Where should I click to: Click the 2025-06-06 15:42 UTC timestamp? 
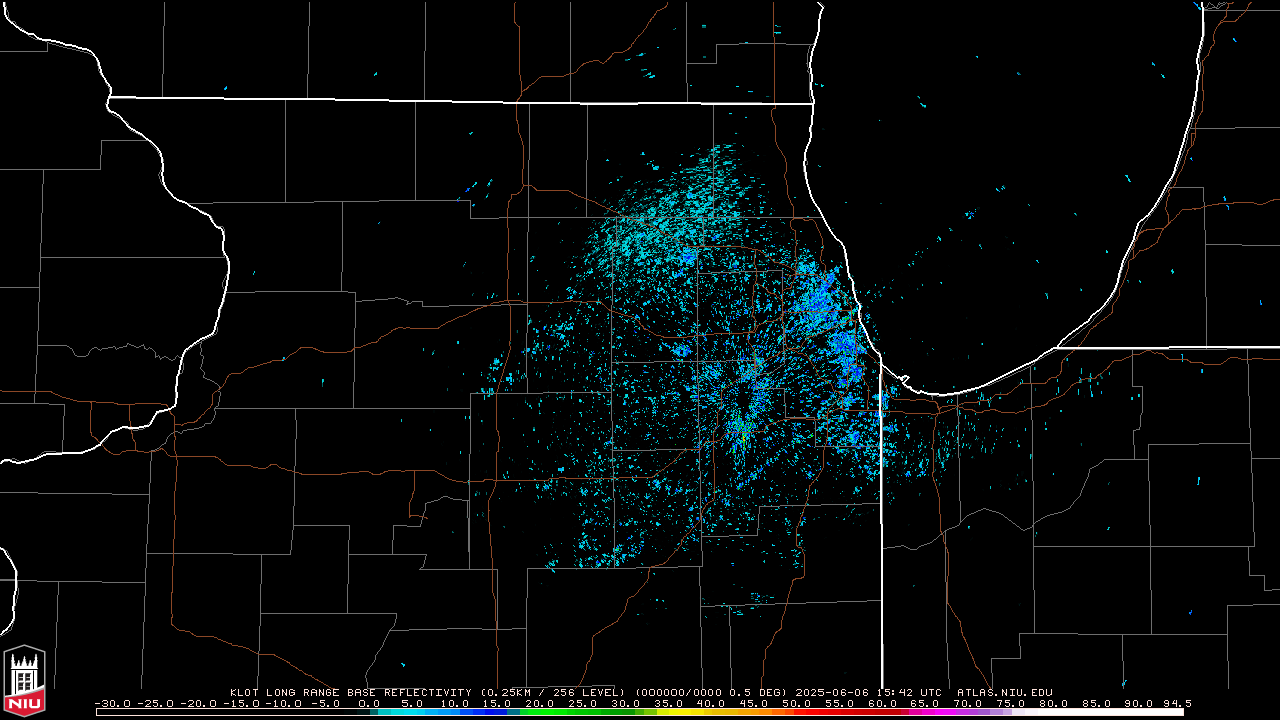click(x=869, y=692)
